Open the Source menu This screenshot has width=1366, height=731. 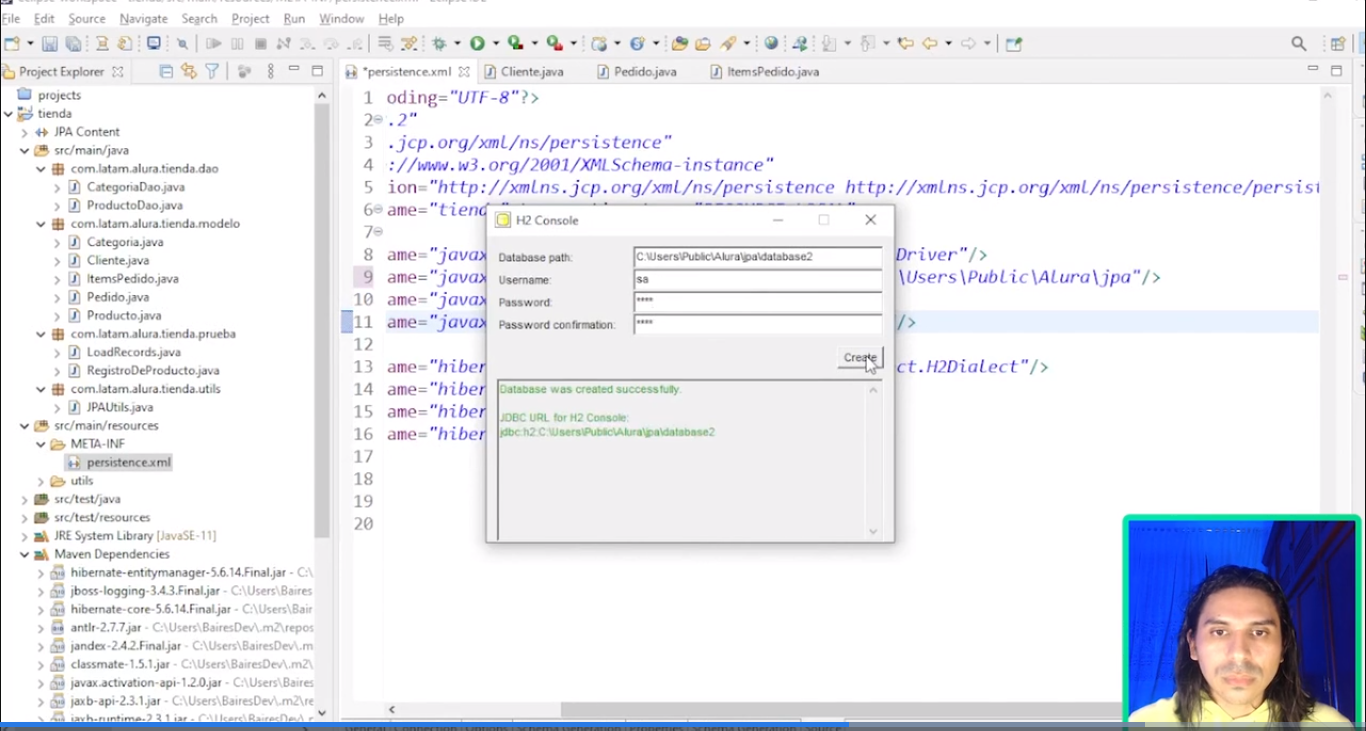[x=87, y=18]
